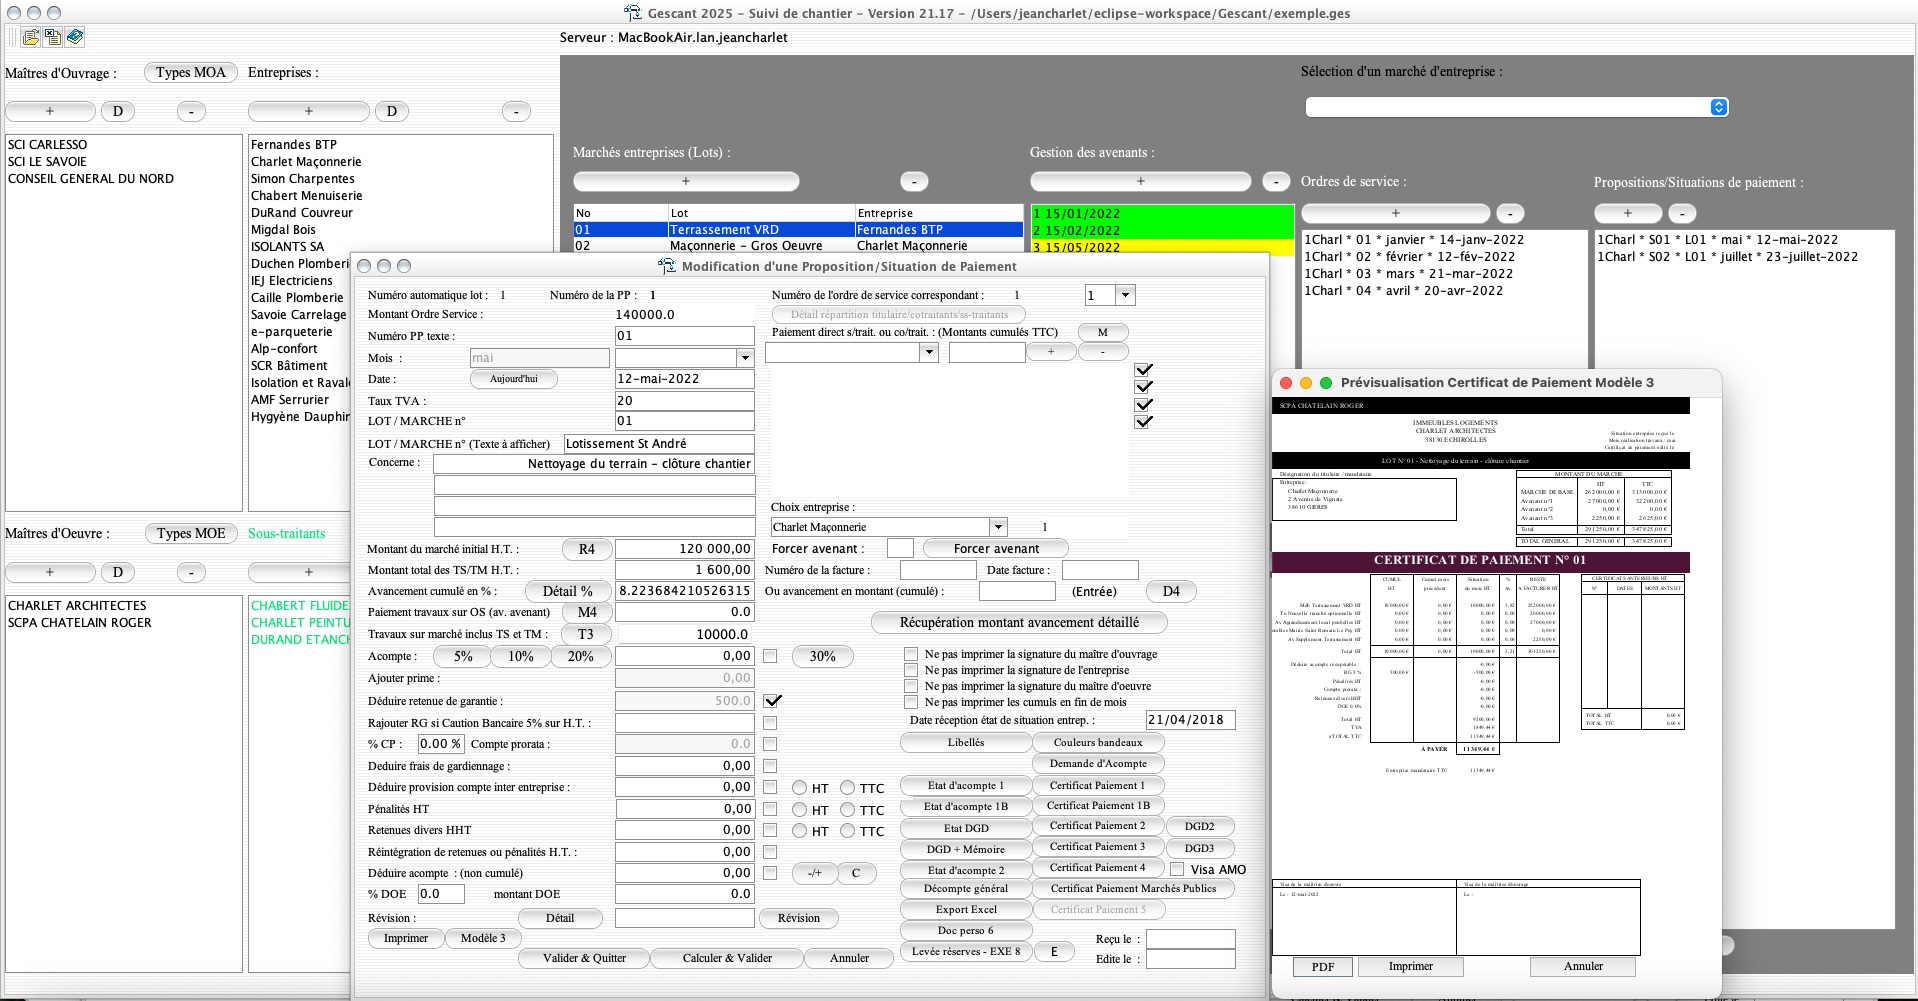
Task: Toggle the Visa AMO checkbox
Action: pyautogui.click(x=1177, y=870)
